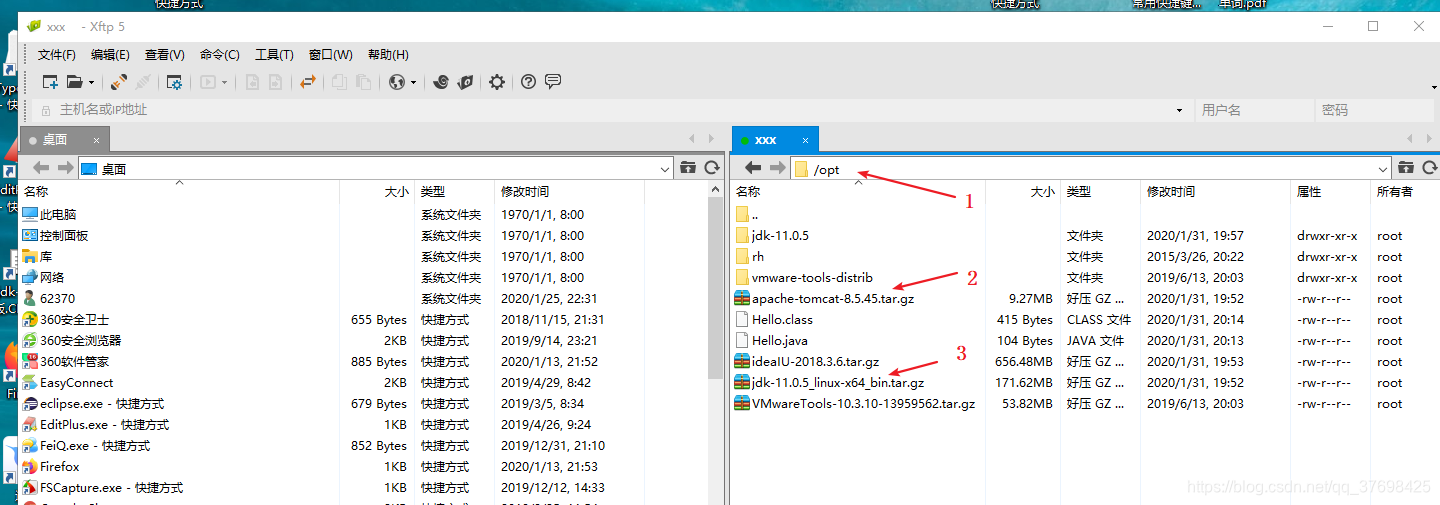Click the Open Session folder icon
Viewport: 1440px width, 505px height.
coord(74,82)
